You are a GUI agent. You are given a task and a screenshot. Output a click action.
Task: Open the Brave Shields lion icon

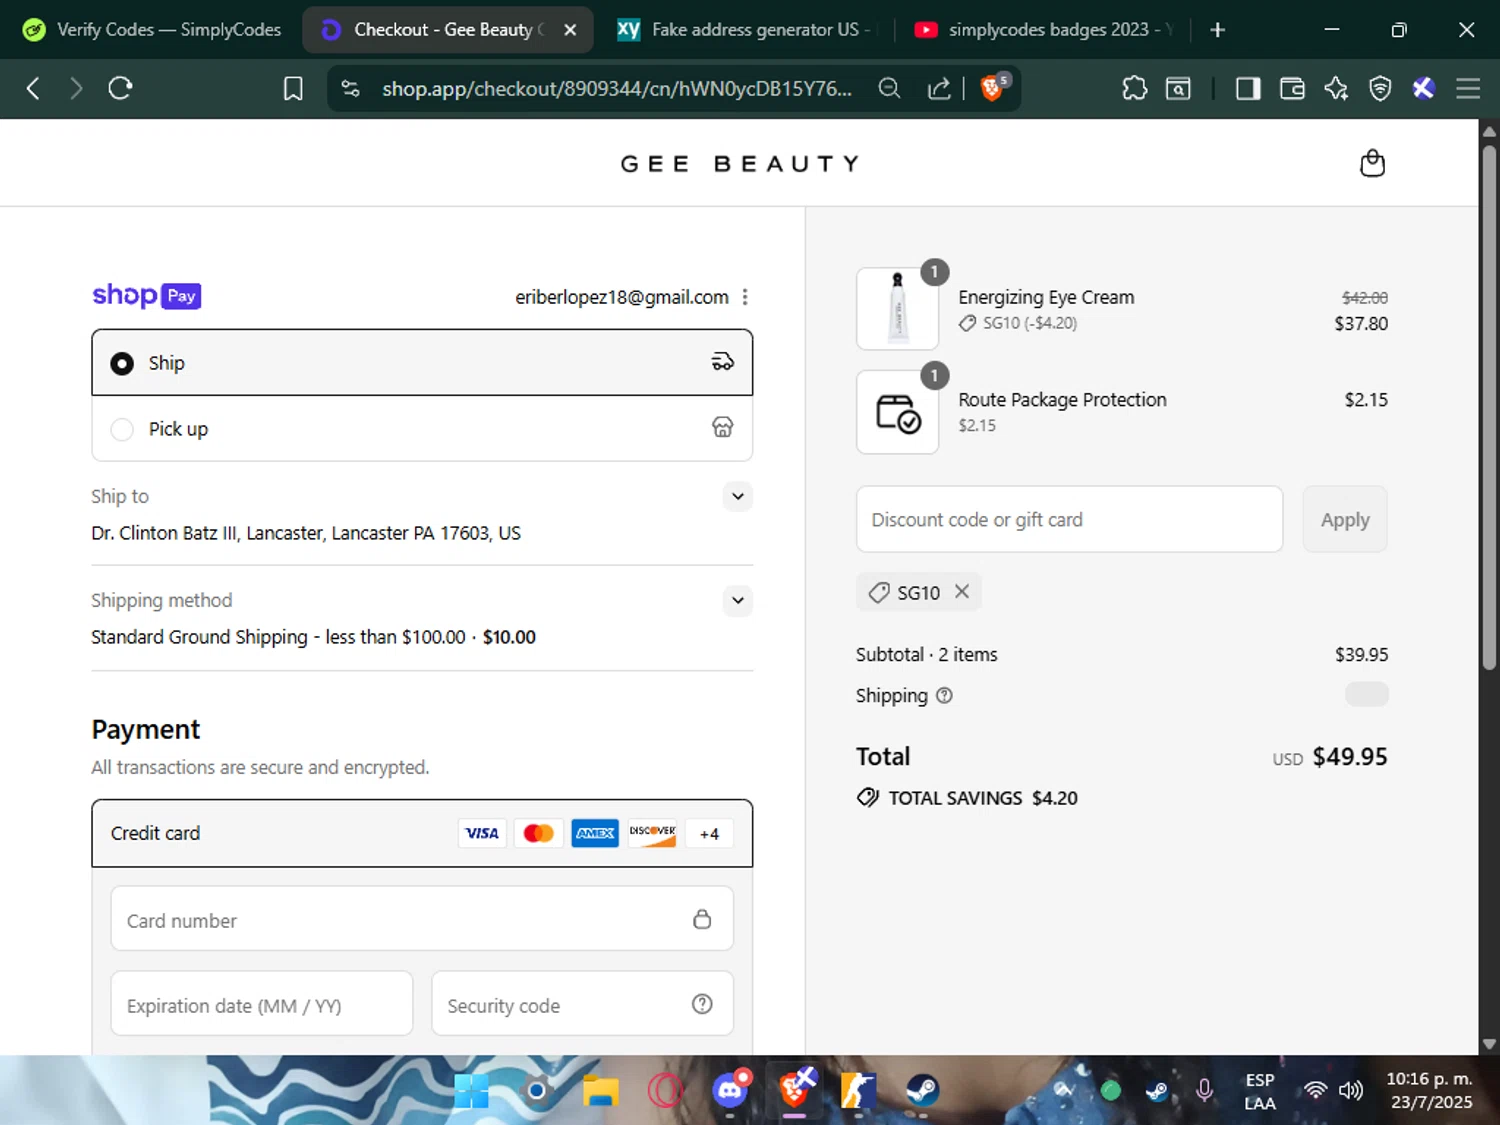pos(993,88)
